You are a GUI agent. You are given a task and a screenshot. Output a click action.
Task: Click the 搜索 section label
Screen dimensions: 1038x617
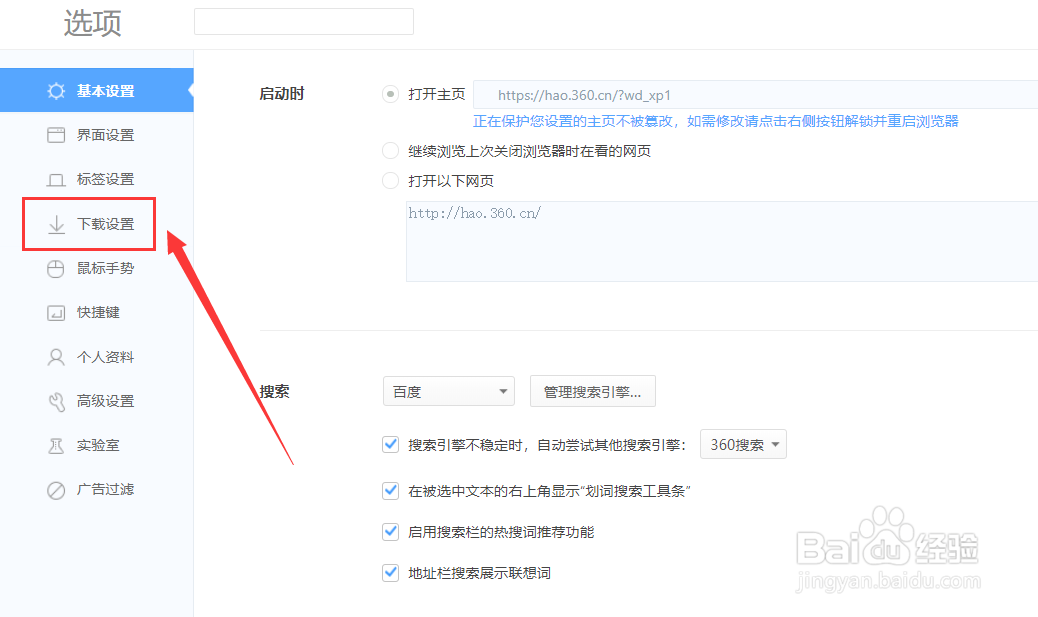(x=275, y=391)
